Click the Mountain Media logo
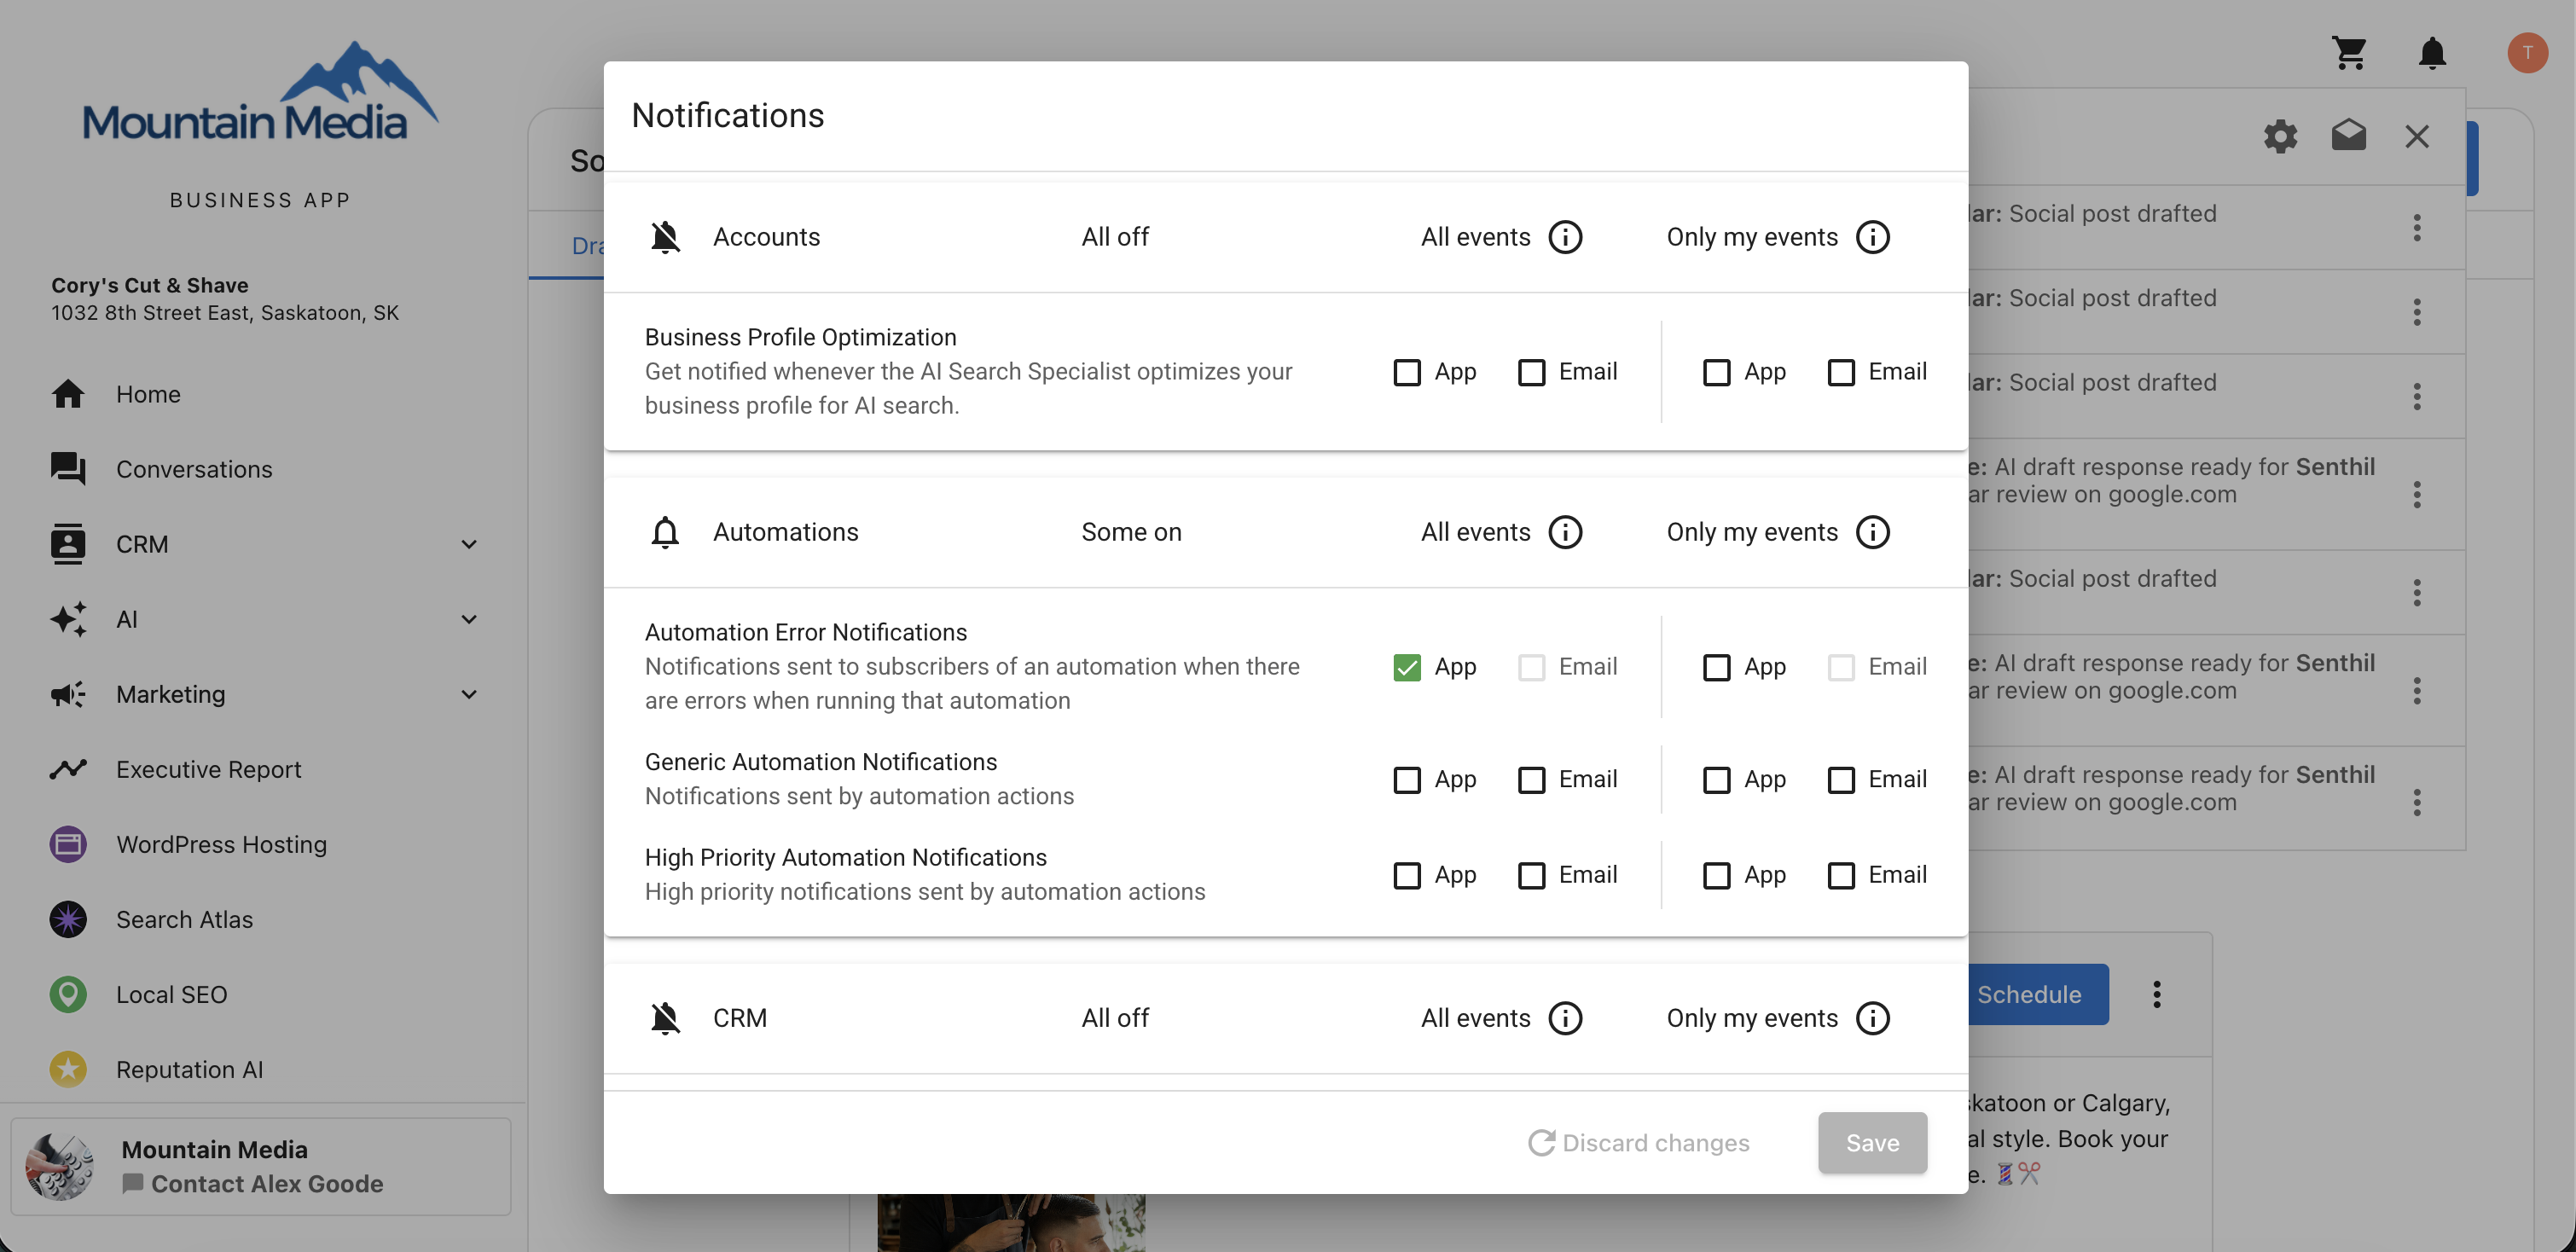 [x=260, y=92]
